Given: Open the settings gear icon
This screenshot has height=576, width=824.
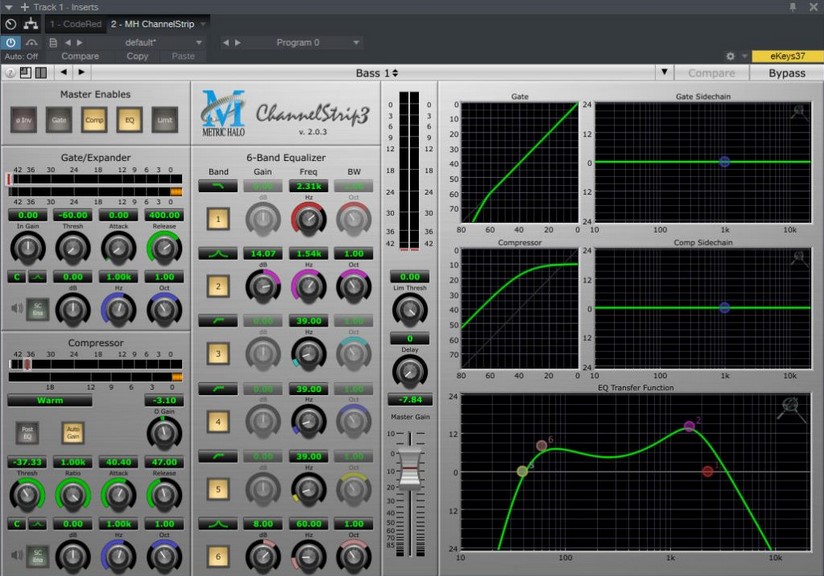Looking at the screenshot, I should [x=730, y=56].
